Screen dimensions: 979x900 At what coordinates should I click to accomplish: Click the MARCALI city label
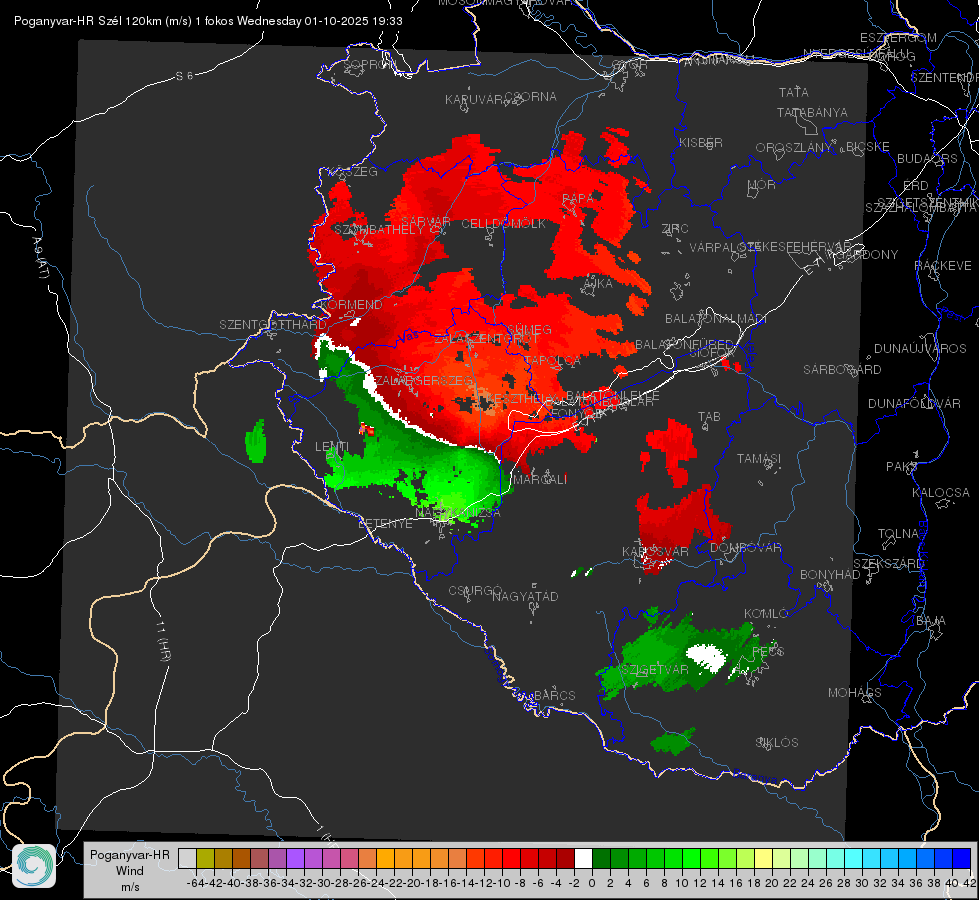[x=539, y=480]
